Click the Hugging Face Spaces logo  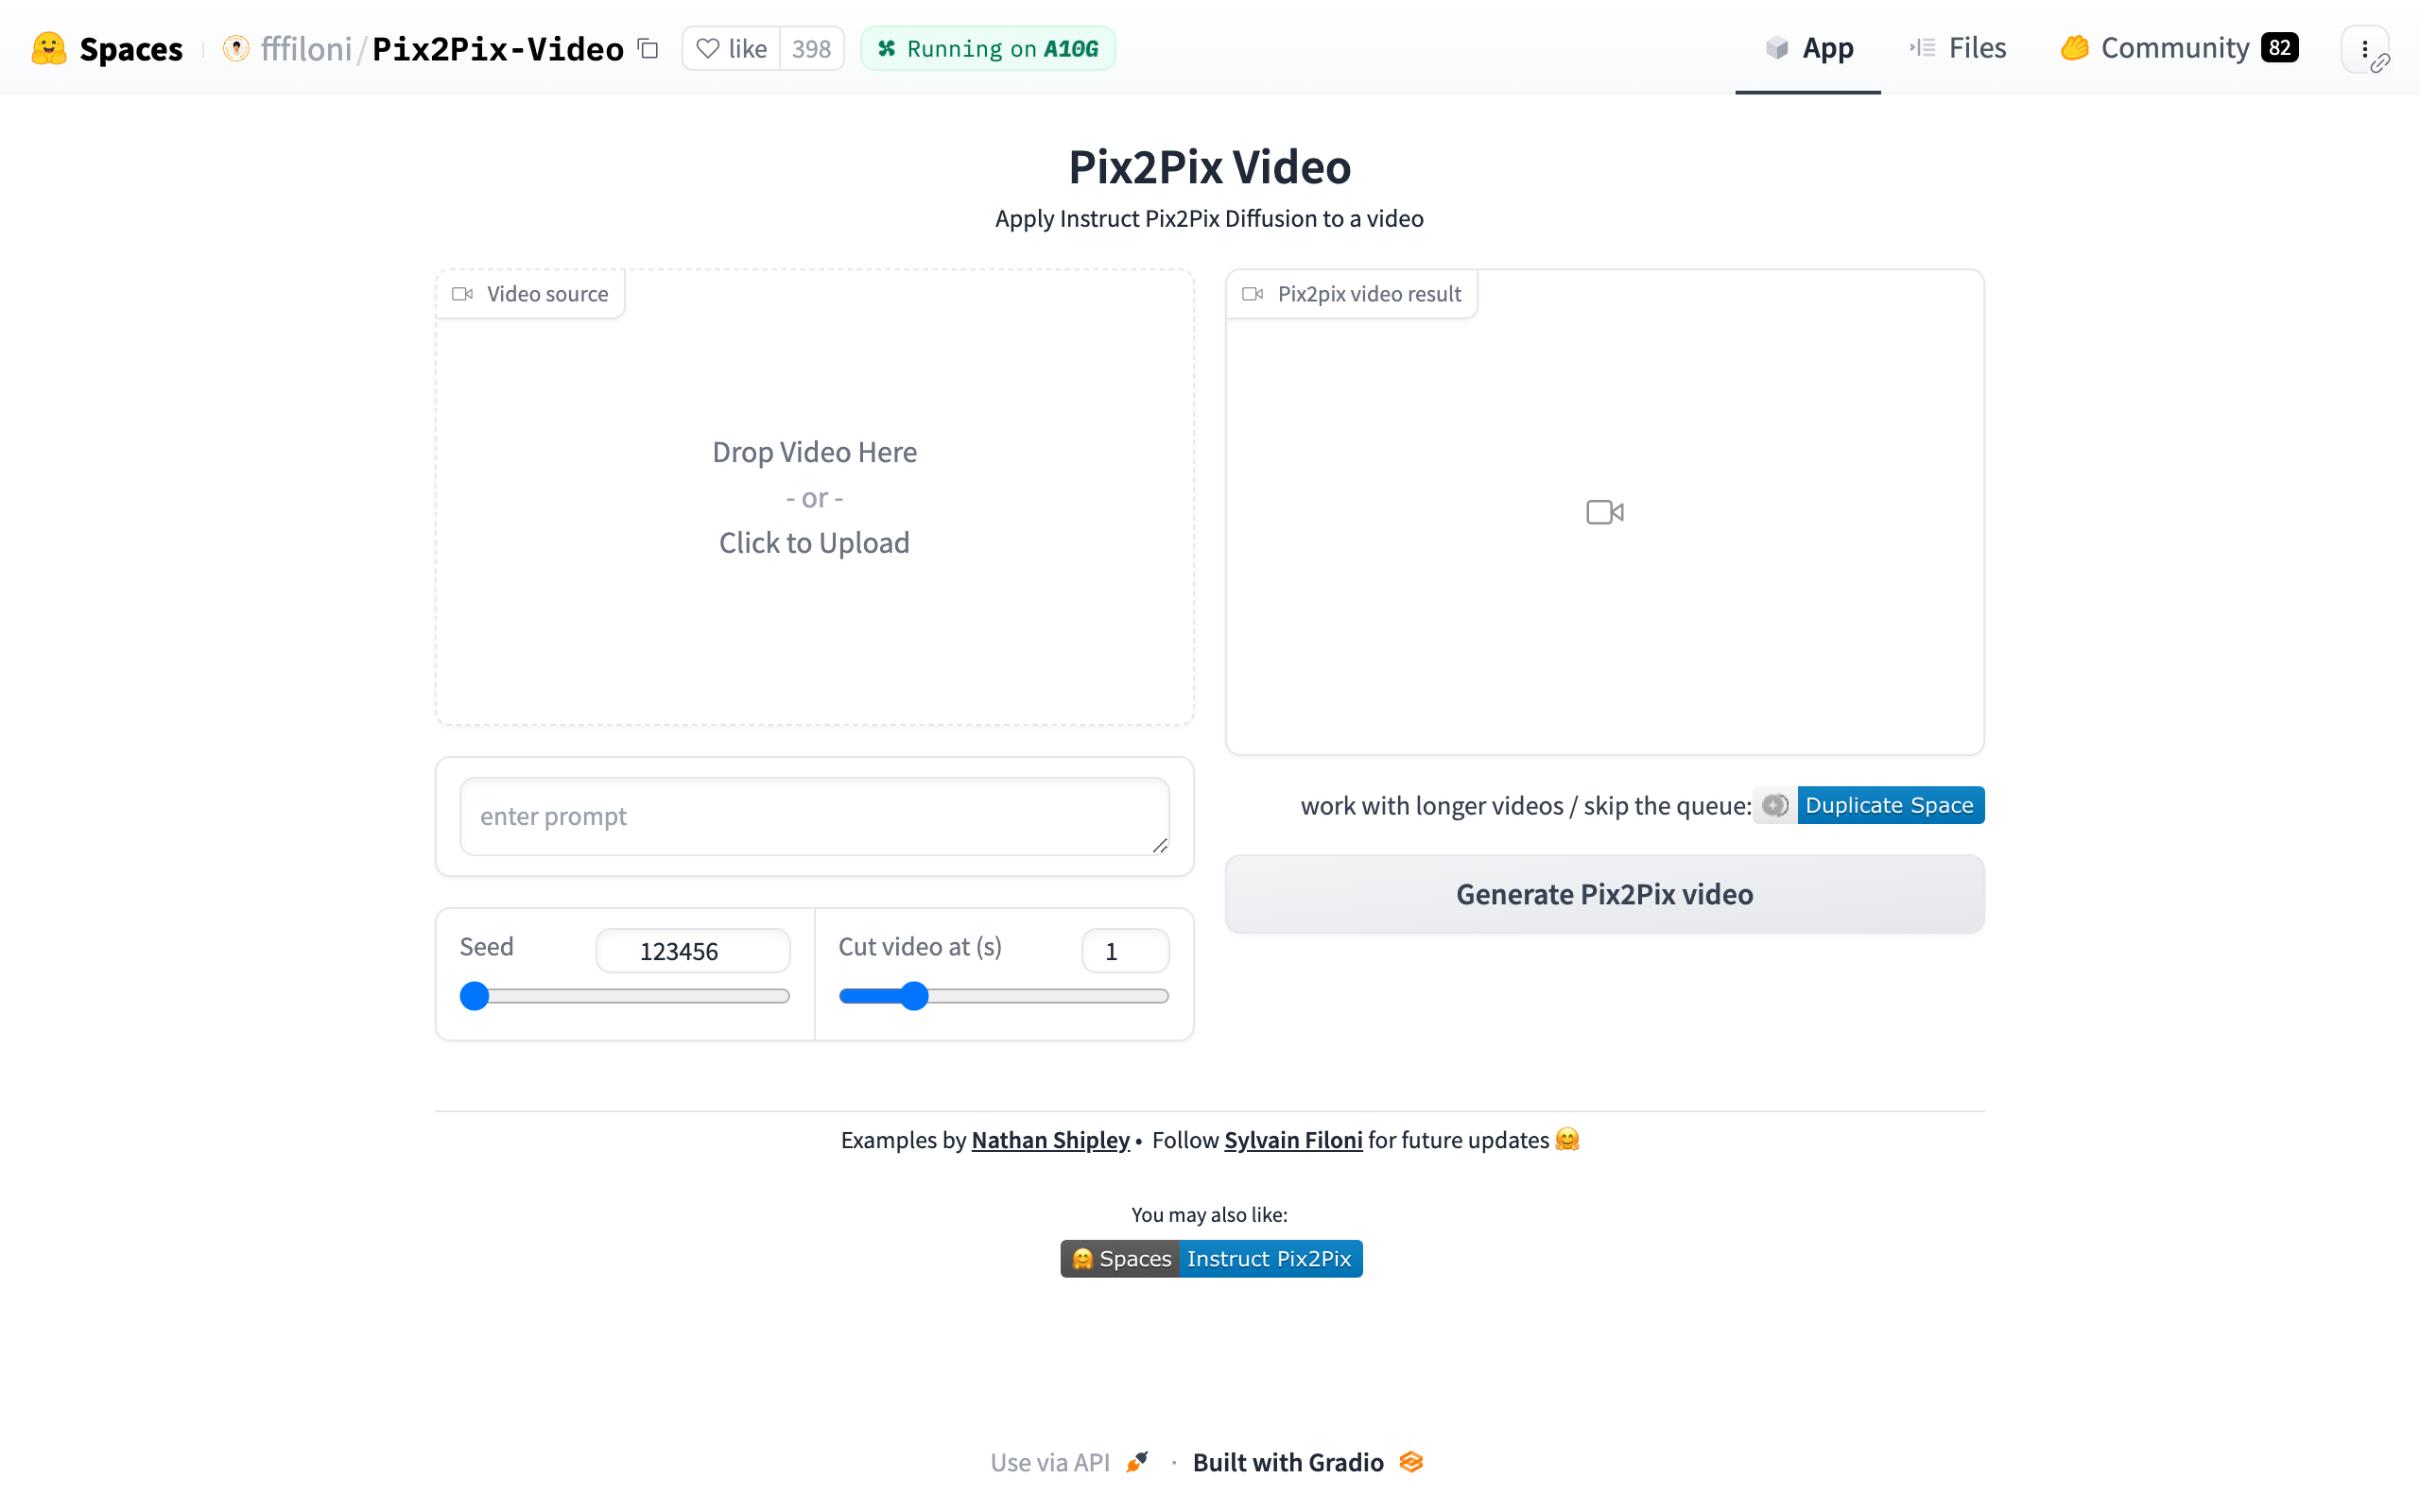point(48,48)
